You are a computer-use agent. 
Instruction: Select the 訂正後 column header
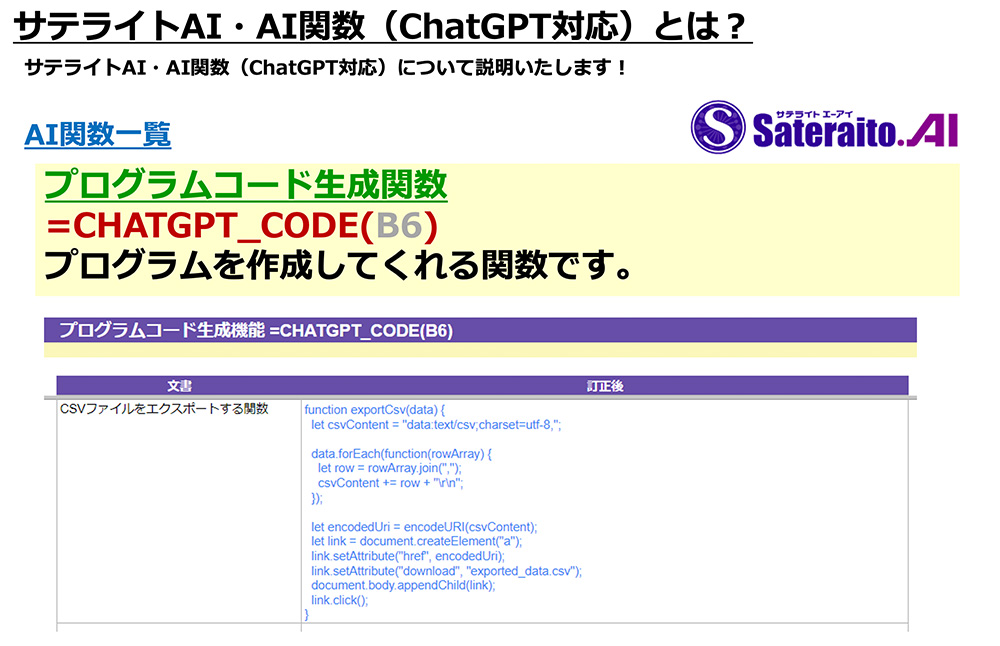[x=604, y=386]
